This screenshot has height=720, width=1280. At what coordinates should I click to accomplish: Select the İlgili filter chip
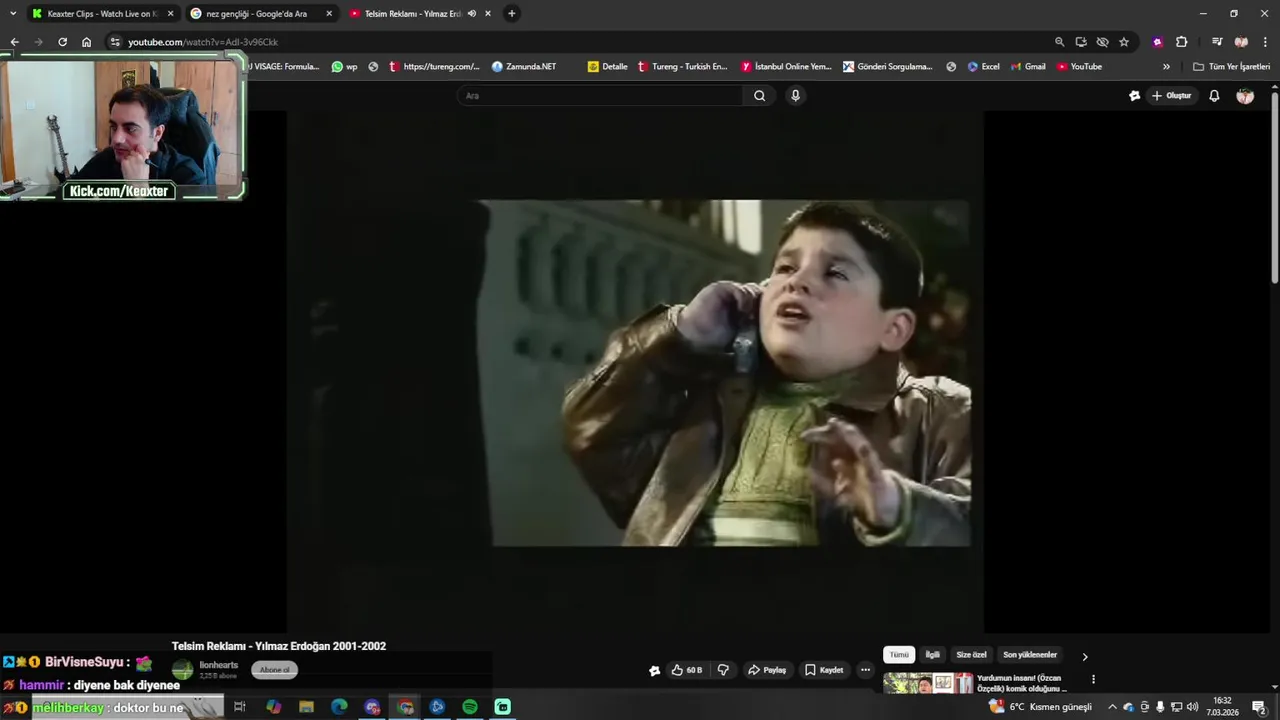(932, 655)
